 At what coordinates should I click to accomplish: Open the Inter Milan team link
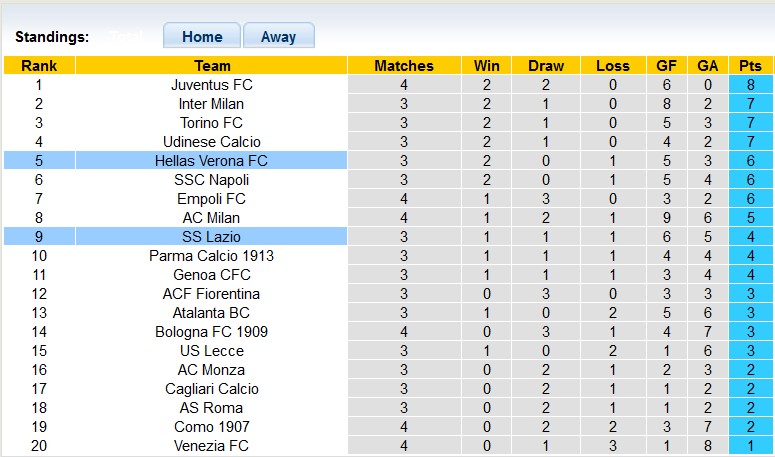pos(212,104)
